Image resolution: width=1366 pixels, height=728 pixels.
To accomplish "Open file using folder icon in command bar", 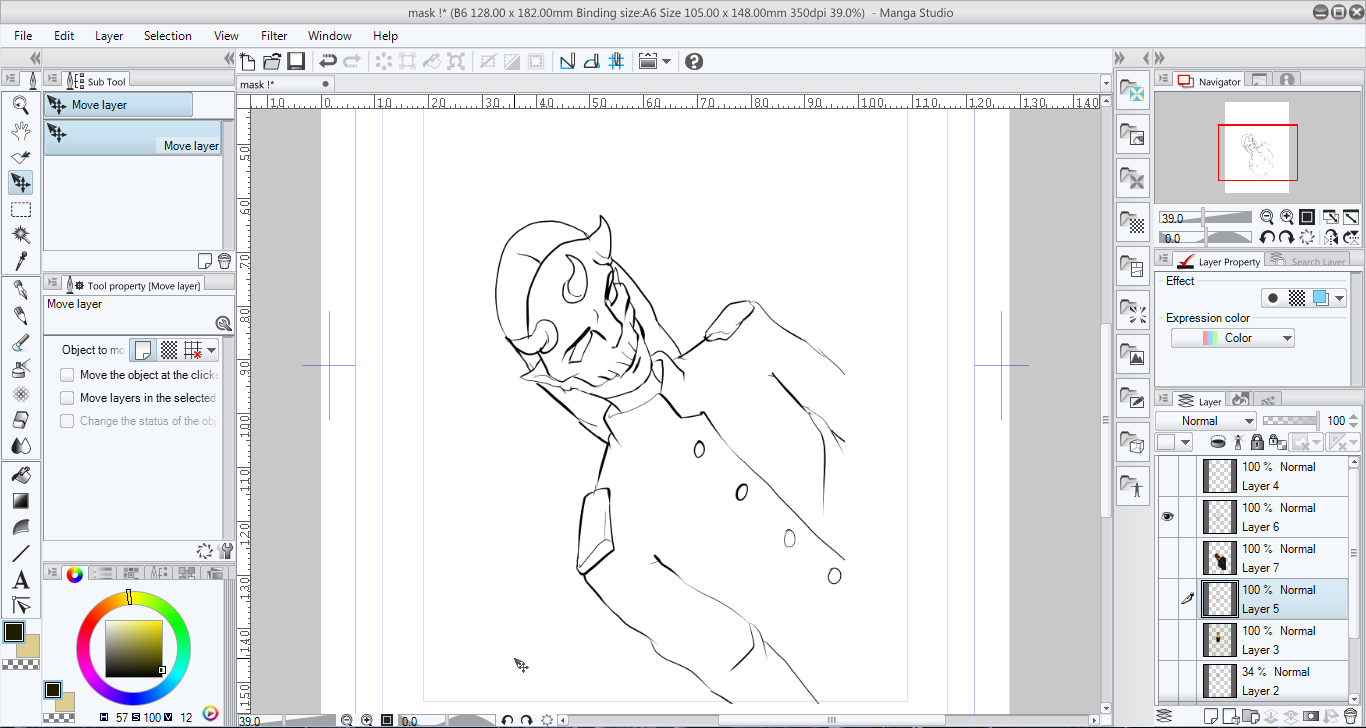I will [x=271, y=61].
